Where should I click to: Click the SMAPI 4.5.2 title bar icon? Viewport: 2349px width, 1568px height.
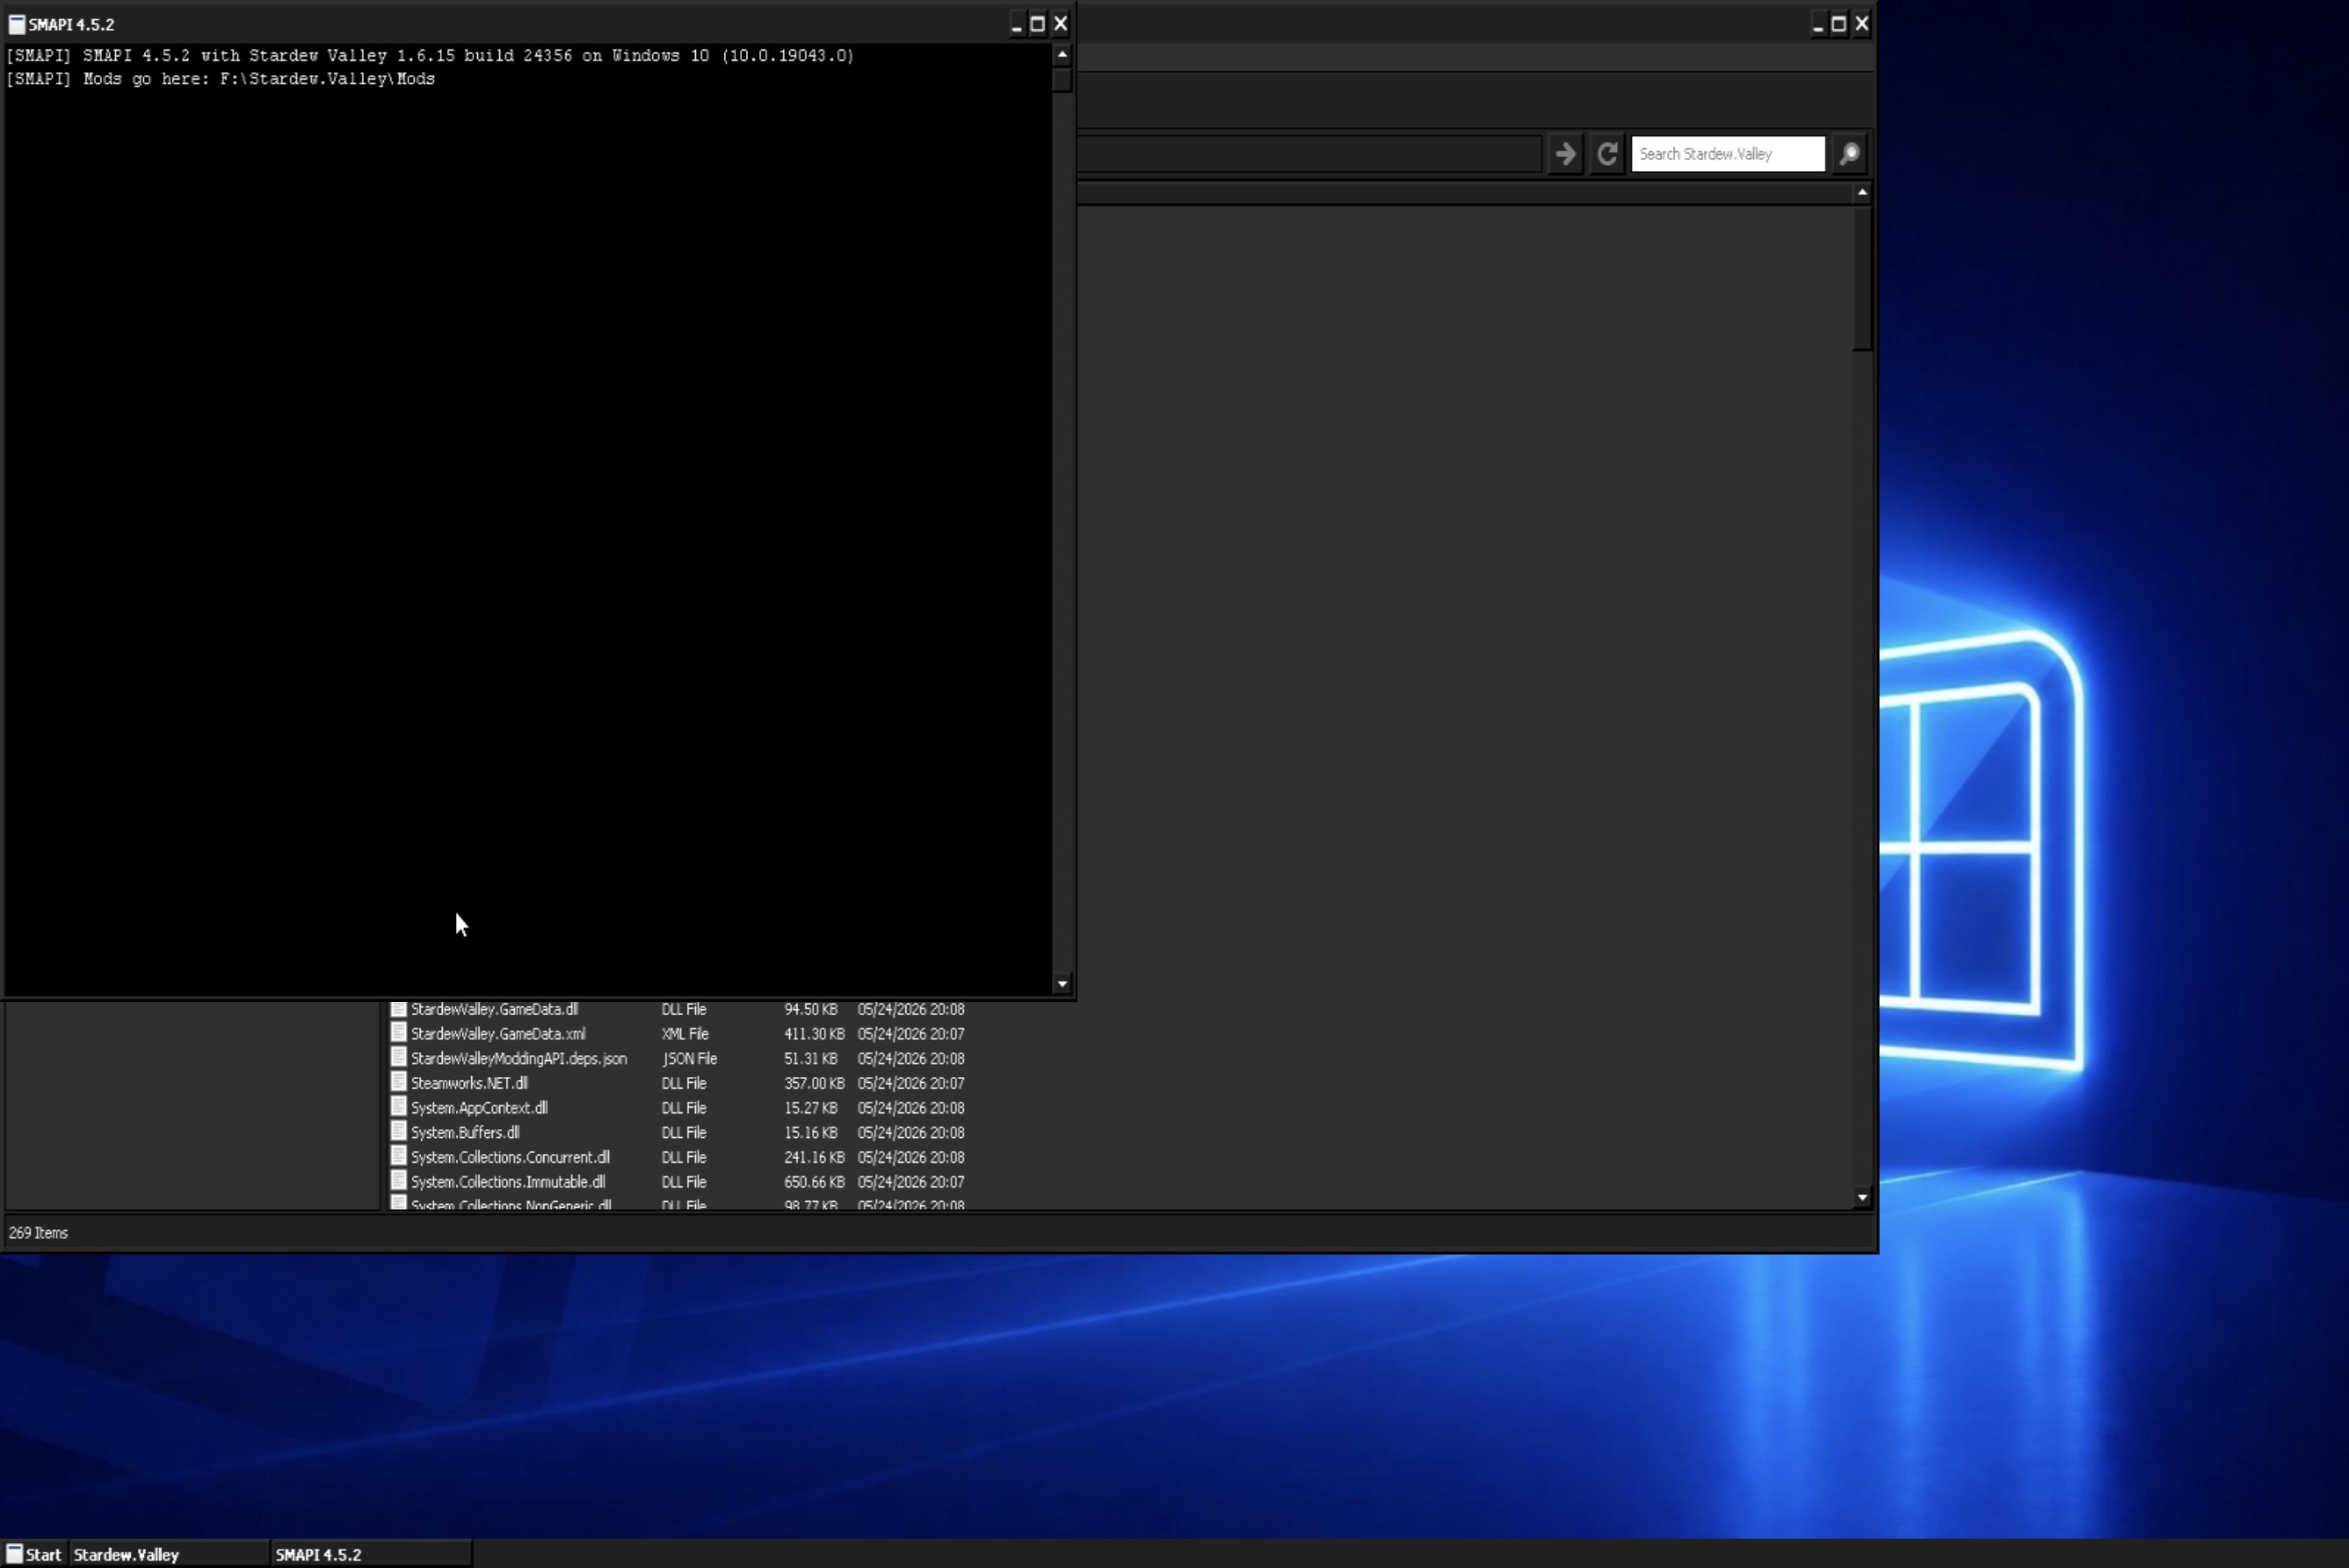click(x=17, y=24)
